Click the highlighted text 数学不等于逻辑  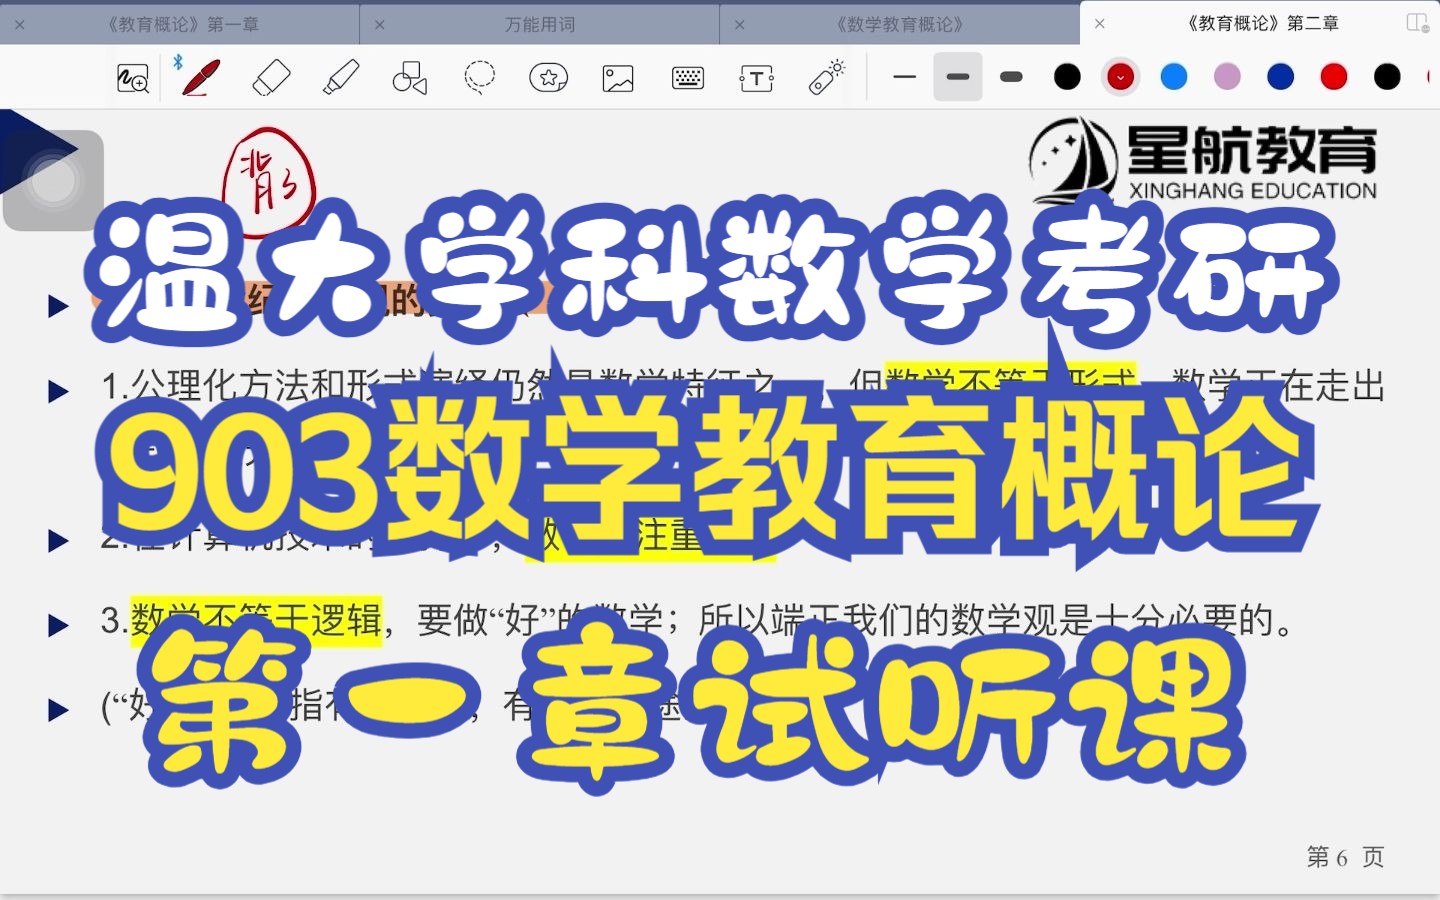(x=256, y=620)
